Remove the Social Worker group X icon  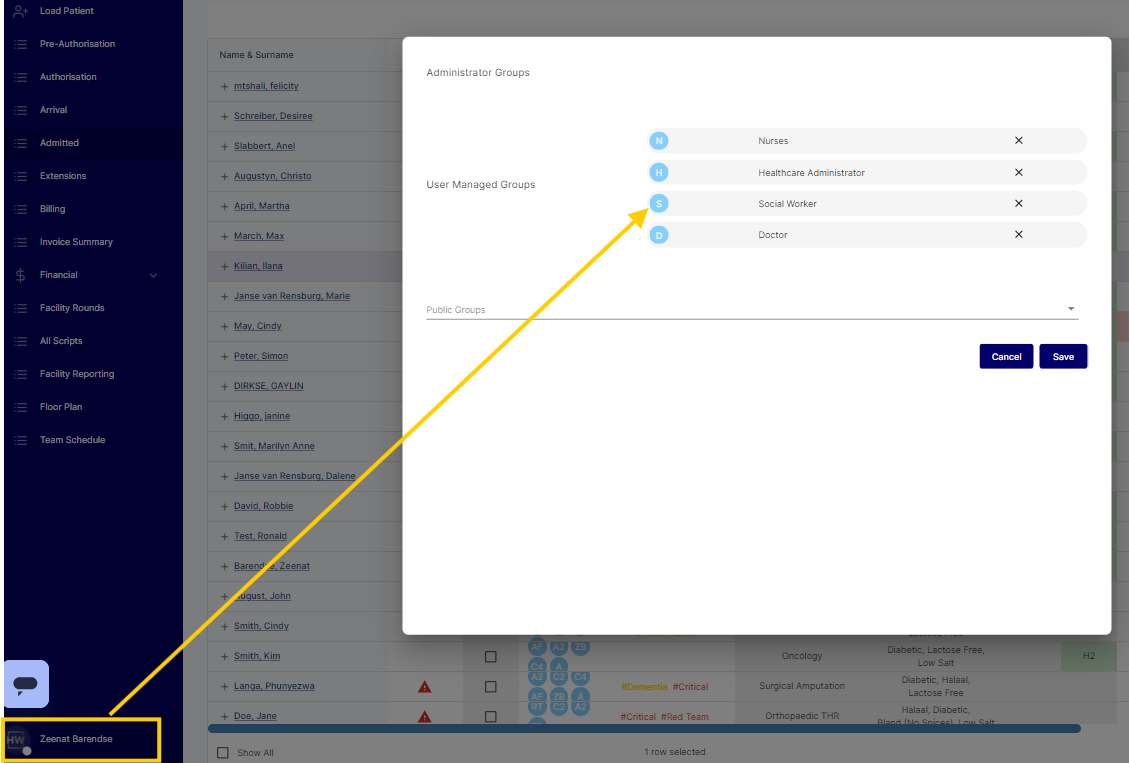pyautogui.click(x=1018, y=204)
